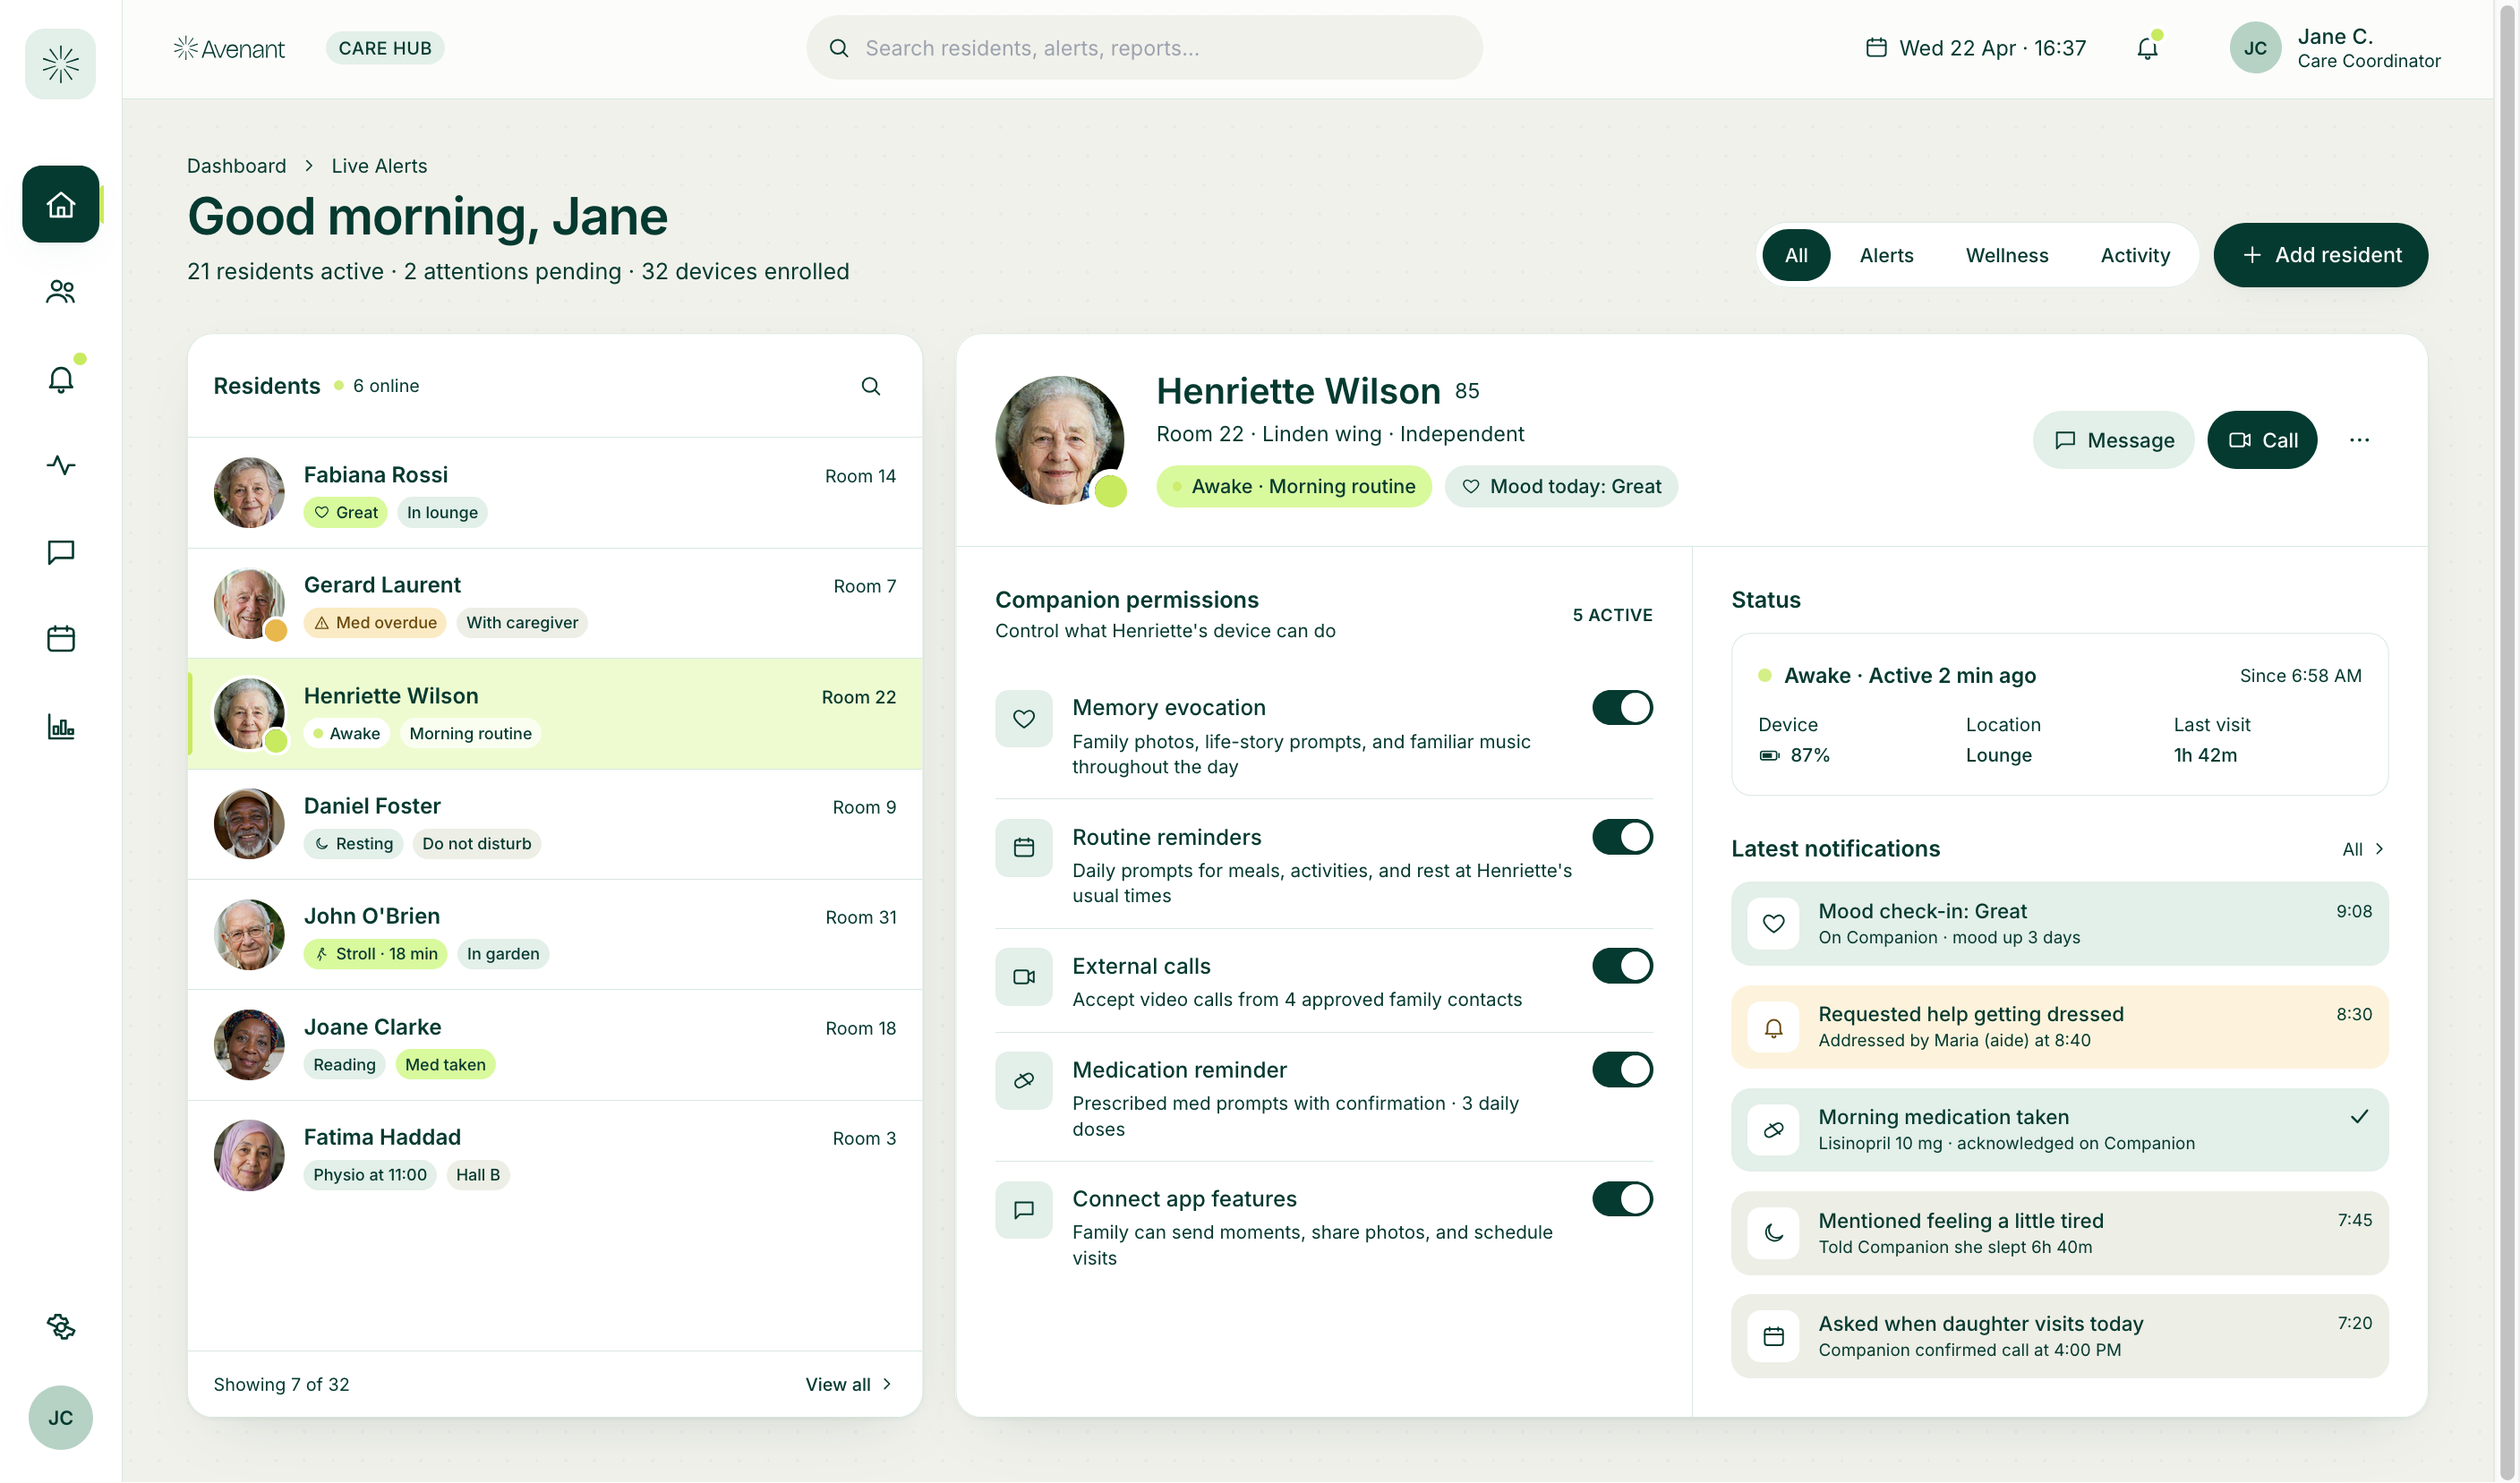The width and height of the screenshot is (2520, 1483).
Task: Click the calendar icon for Routine reminders
Action: coord(1023,848)
